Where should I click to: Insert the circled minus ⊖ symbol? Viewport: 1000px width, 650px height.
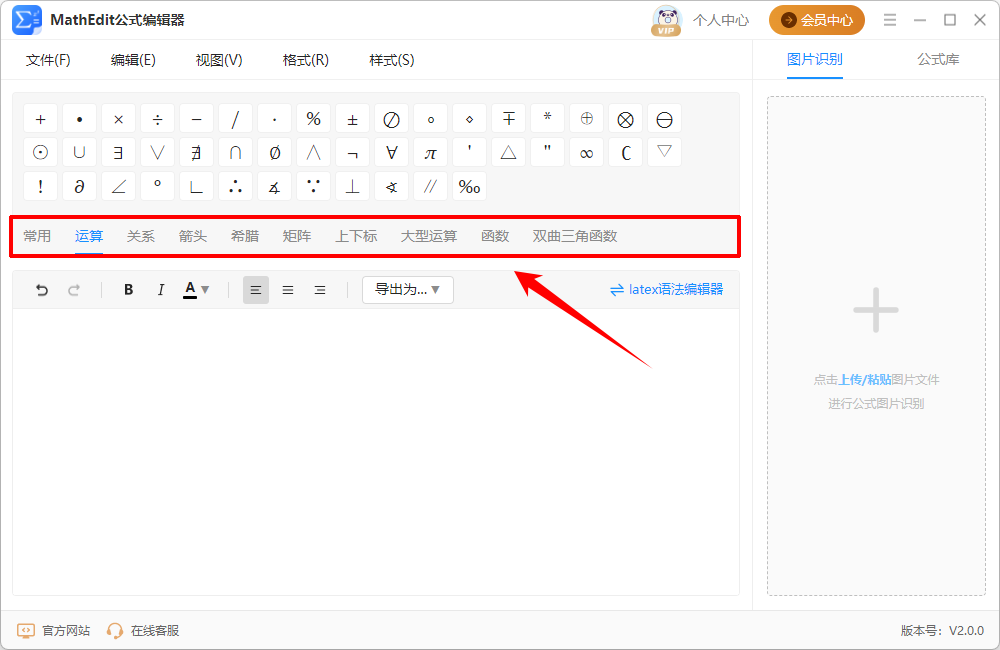click(x=664, y=119)
